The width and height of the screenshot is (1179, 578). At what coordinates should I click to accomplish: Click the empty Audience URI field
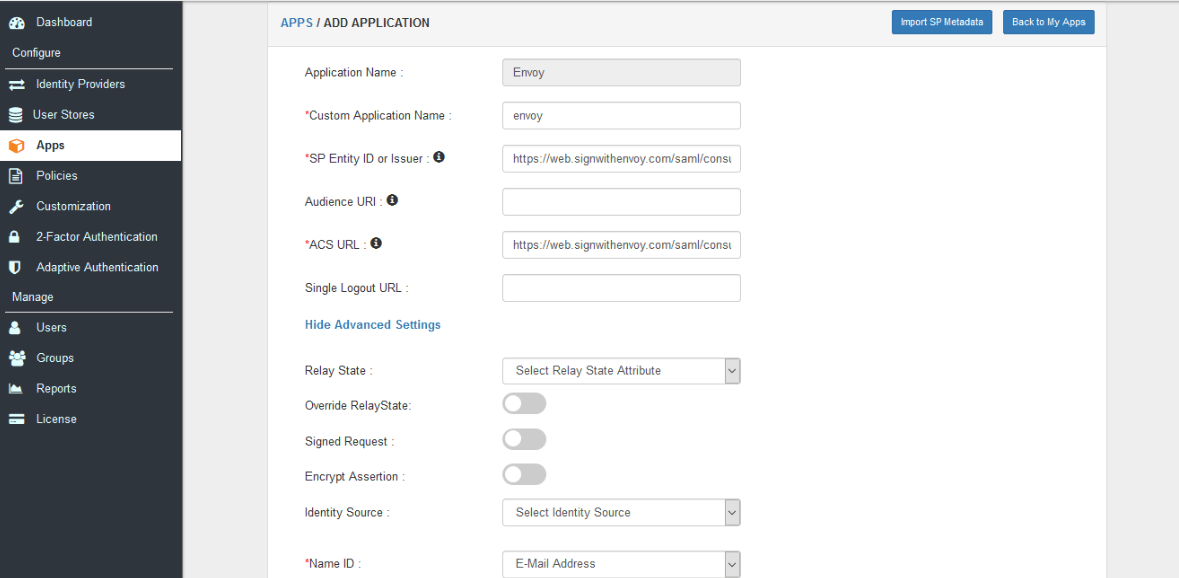[x=621, y=201]
